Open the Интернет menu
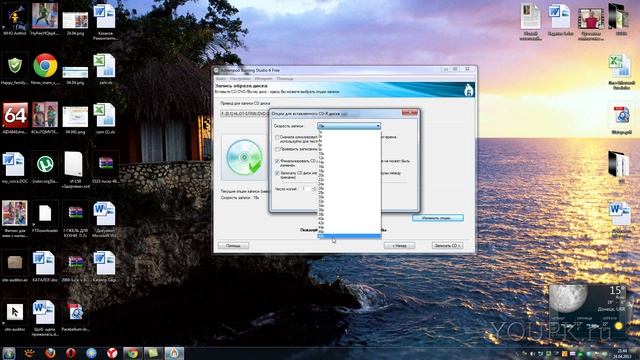Viewport: 640px width, 360px height. pyautogui.click(x=263, y=78)
